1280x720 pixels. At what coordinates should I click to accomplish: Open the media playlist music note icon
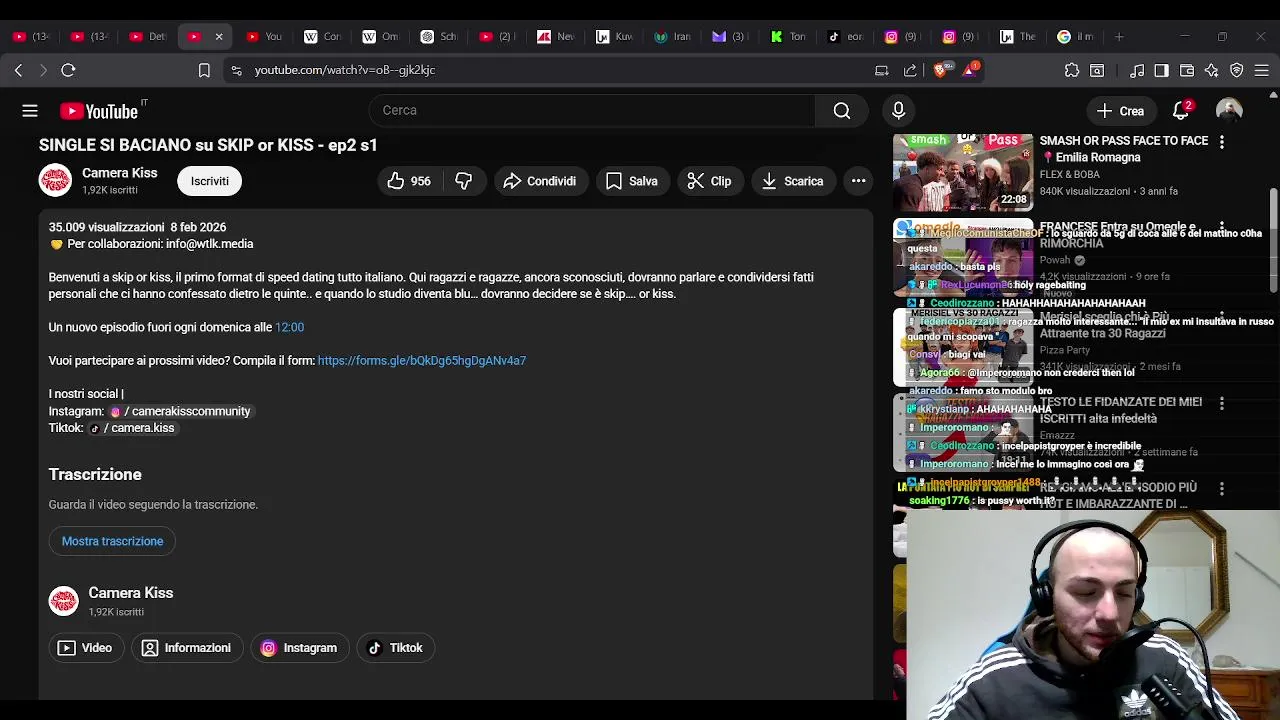click(x=1137, y=70)
